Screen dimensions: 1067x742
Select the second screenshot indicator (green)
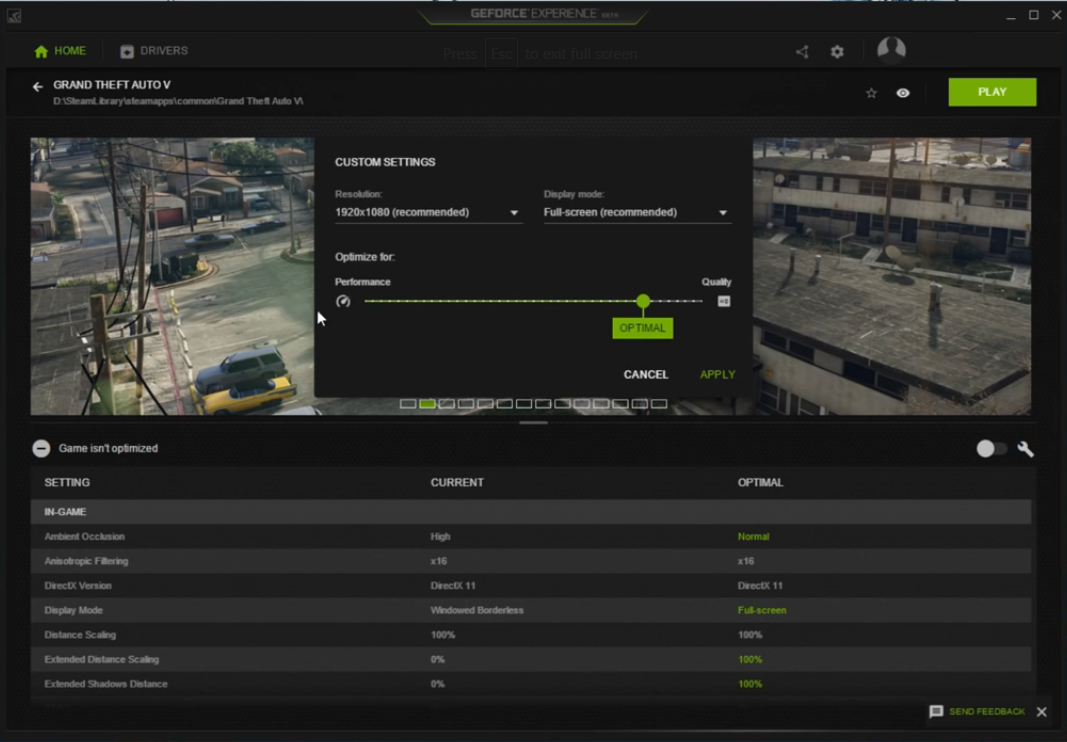point(427,404)
